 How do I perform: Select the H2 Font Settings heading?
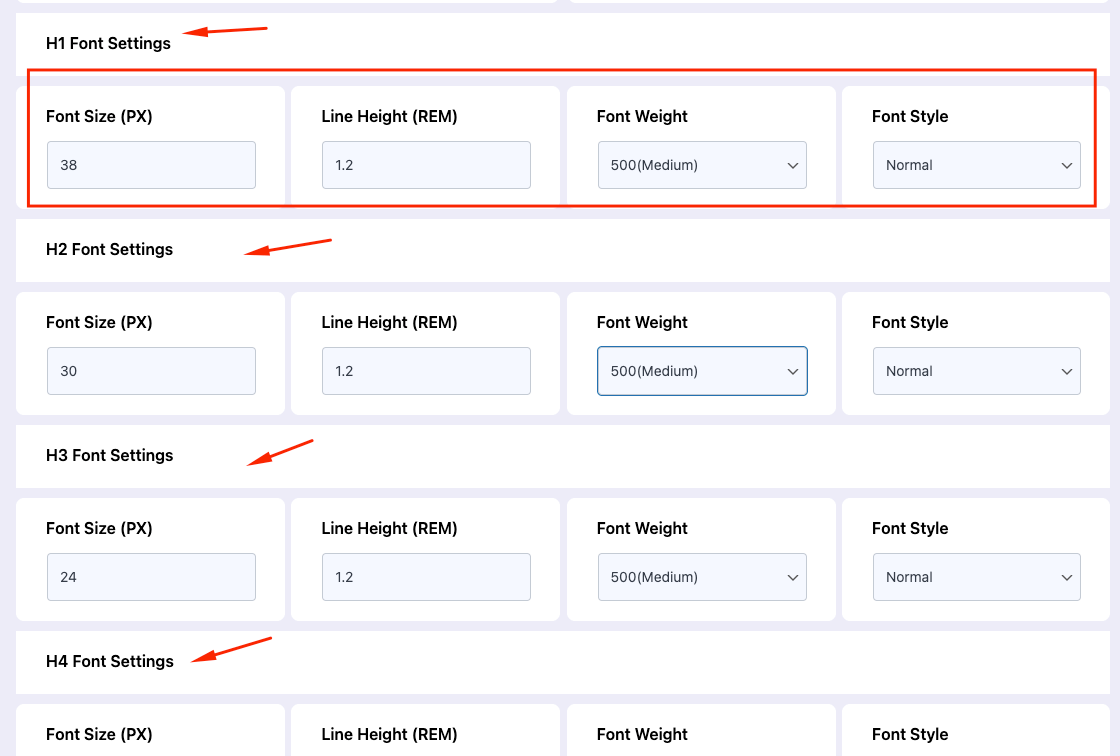coord(109,249)
